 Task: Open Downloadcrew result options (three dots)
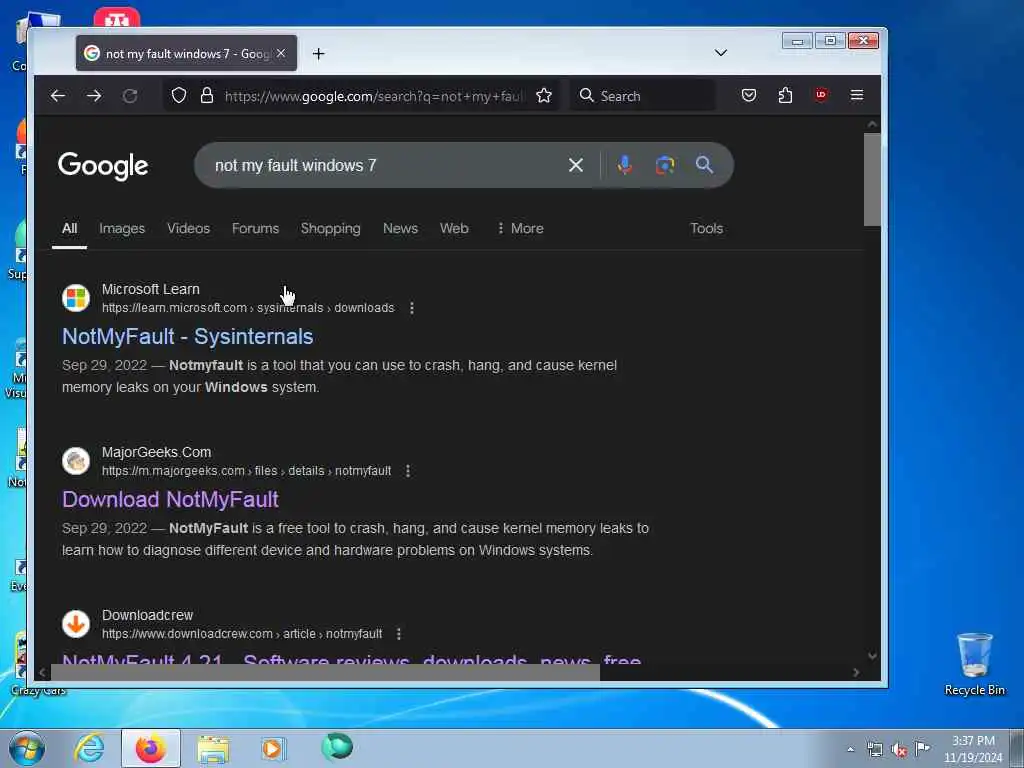[399, 633]
